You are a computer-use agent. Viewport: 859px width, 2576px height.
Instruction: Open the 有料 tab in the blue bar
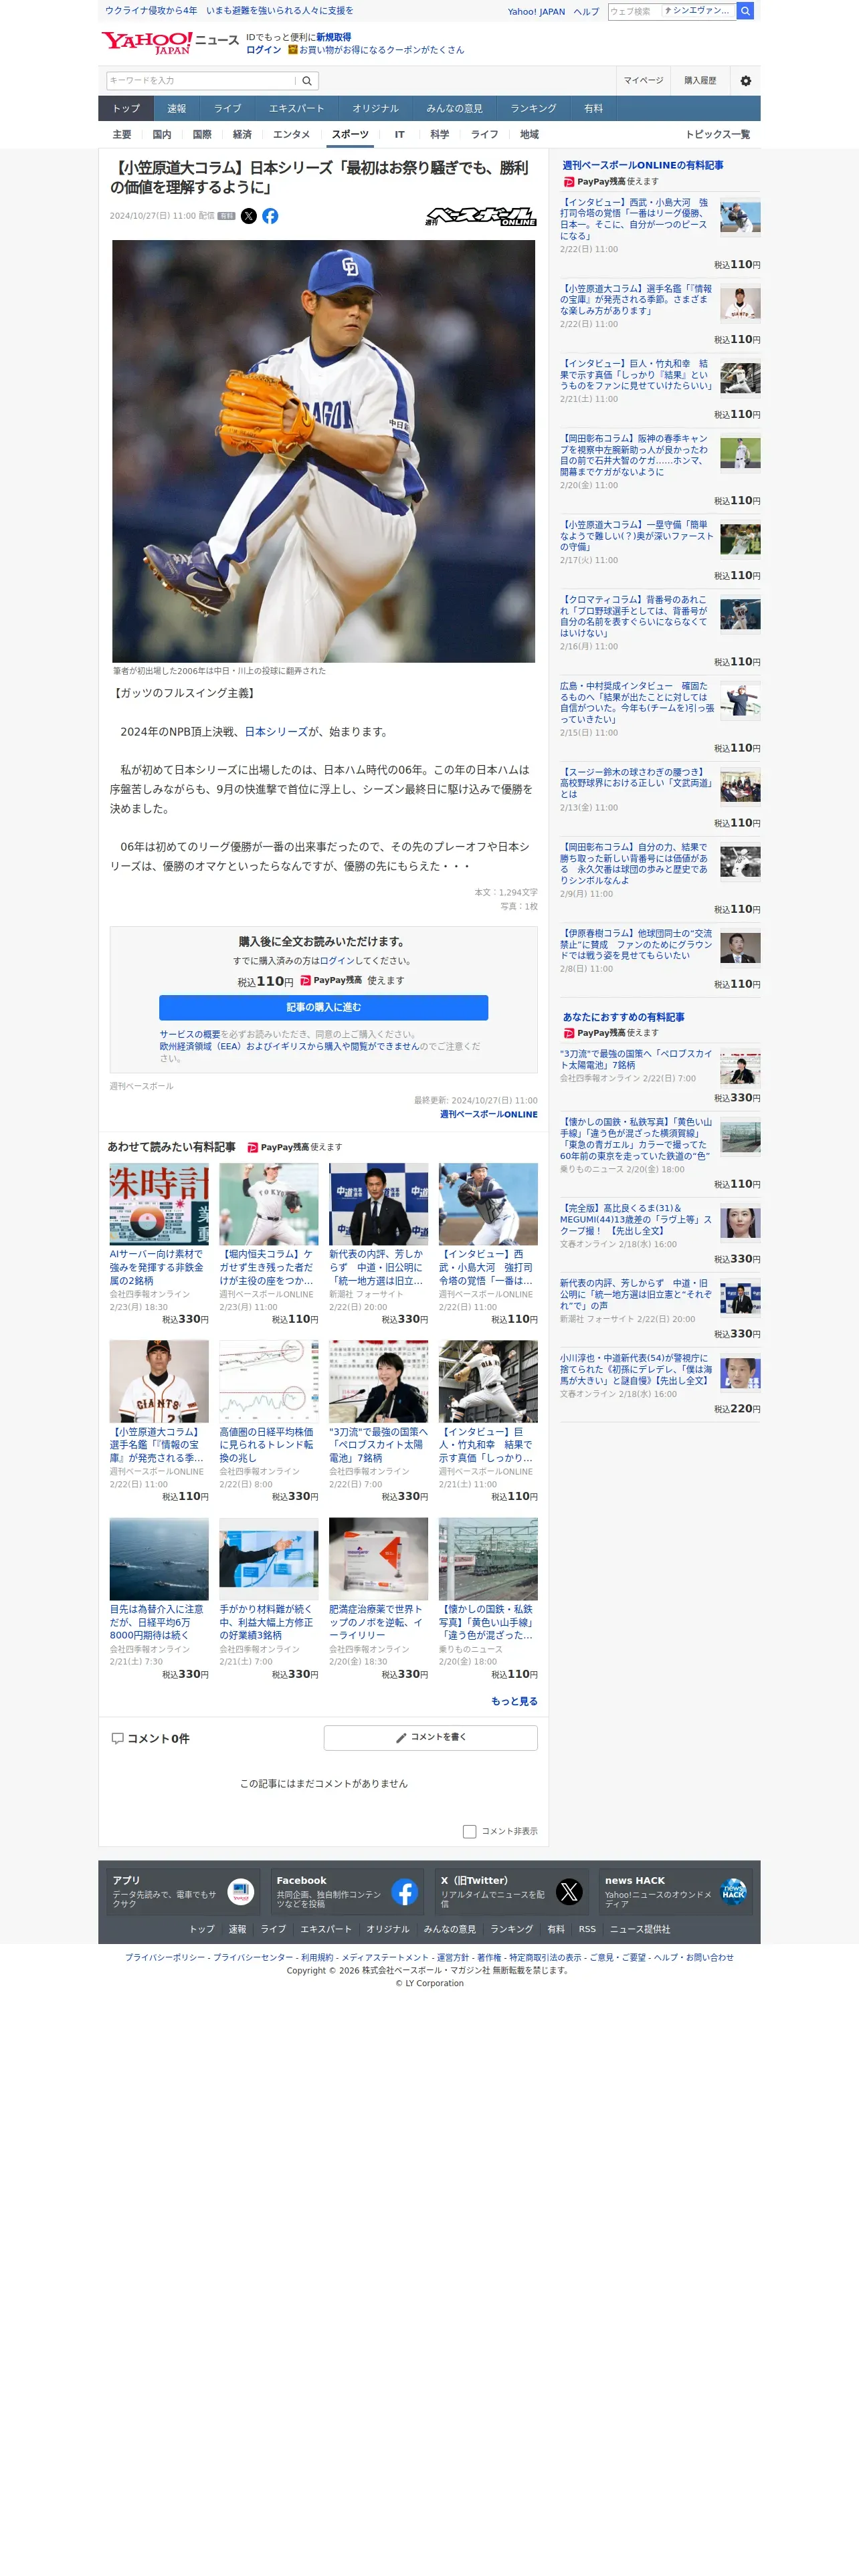593,109
